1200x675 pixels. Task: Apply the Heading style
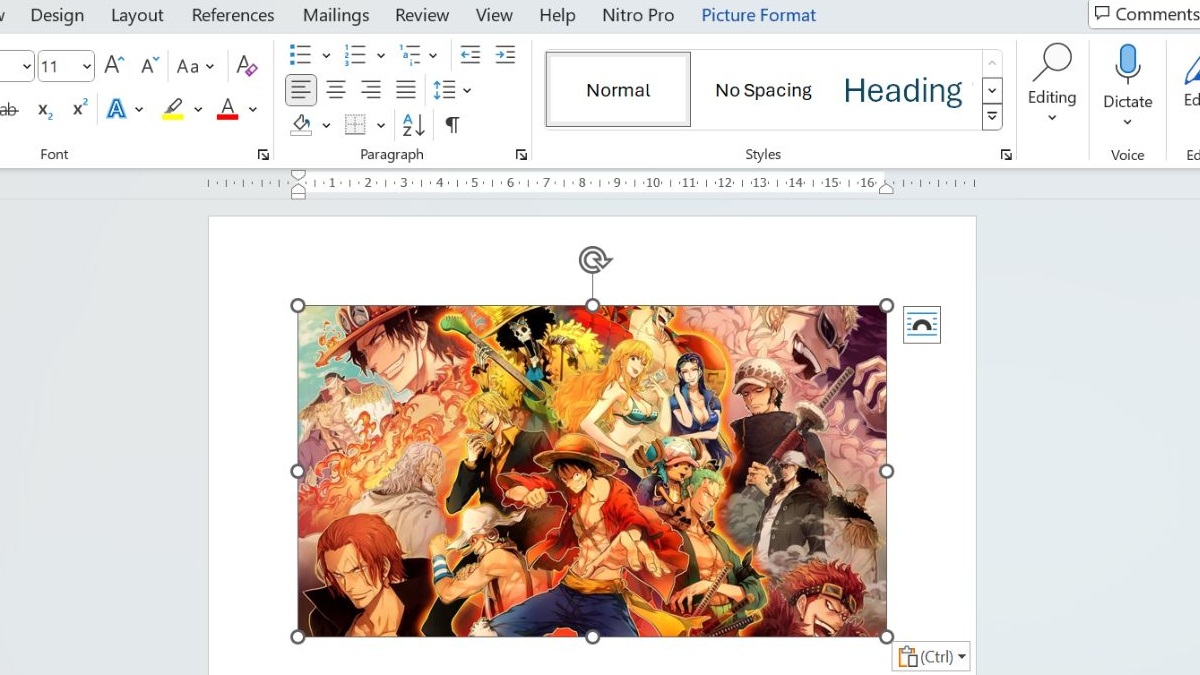(903, 90)
